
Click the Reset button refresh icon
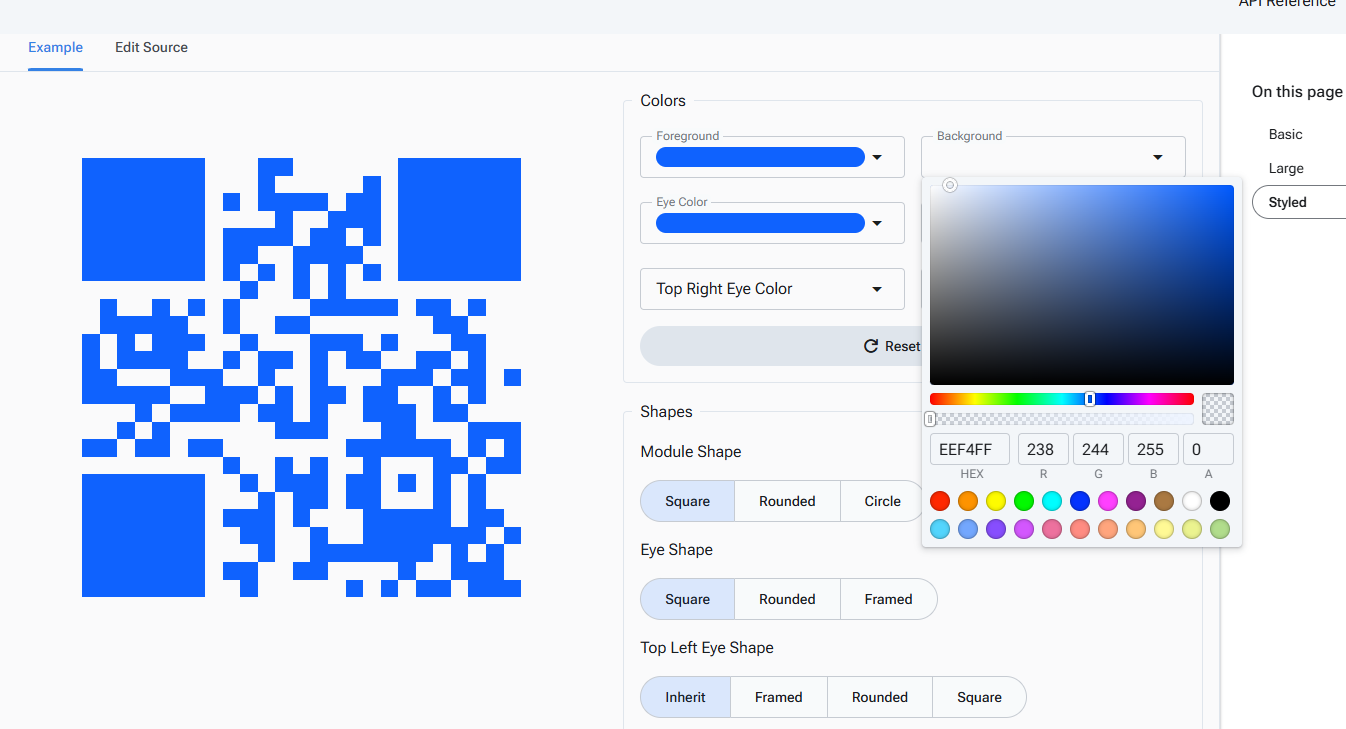[871, 346]
